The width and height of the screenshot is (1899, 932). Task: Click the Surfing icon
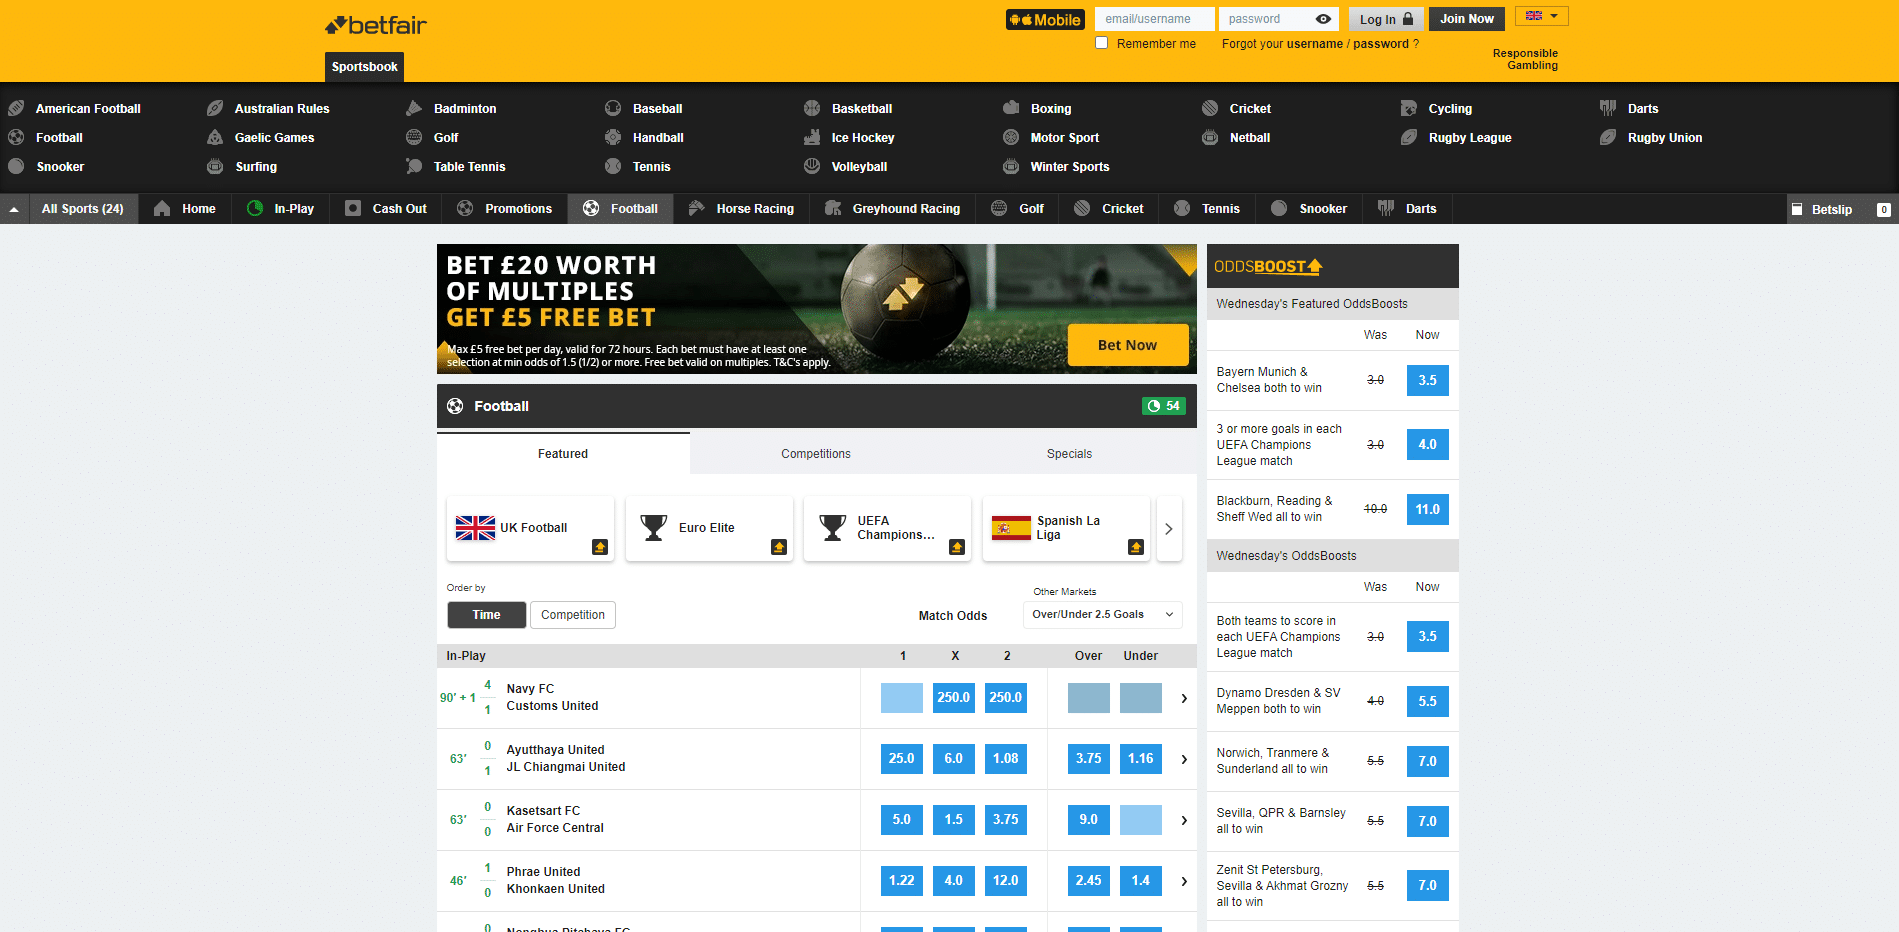(x=215, y=166)
